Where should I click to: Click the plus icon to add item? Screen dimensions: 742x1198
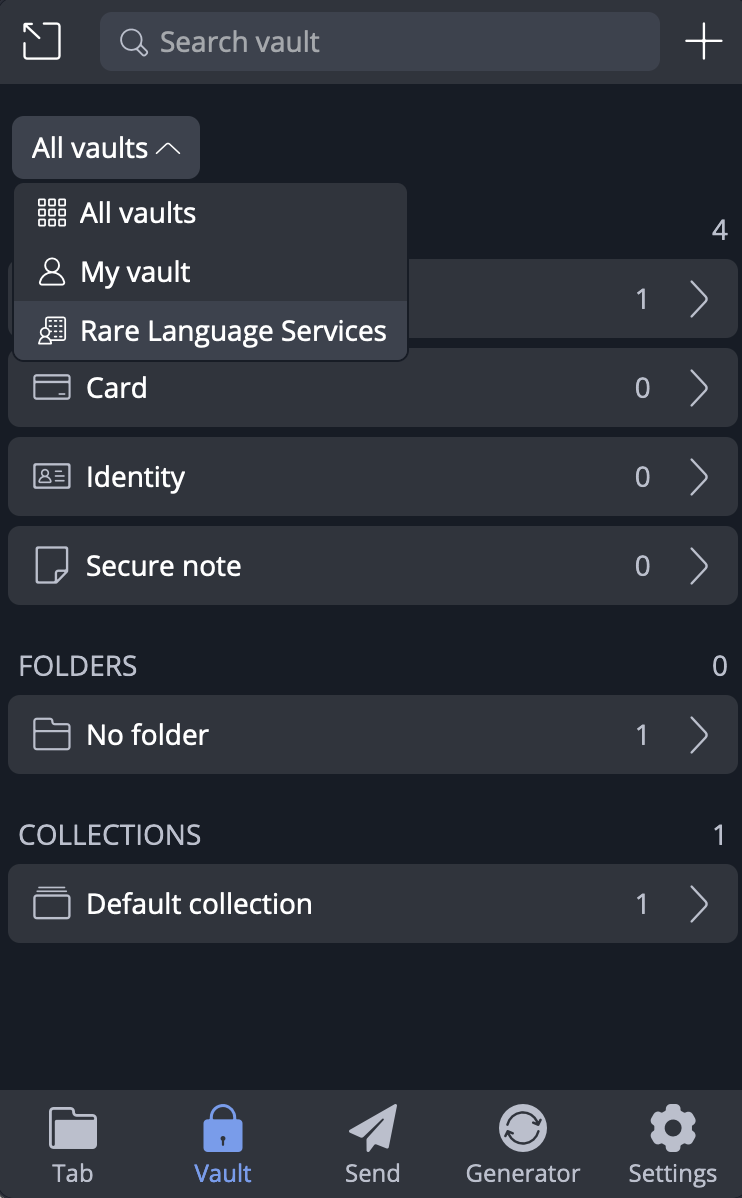703,41
